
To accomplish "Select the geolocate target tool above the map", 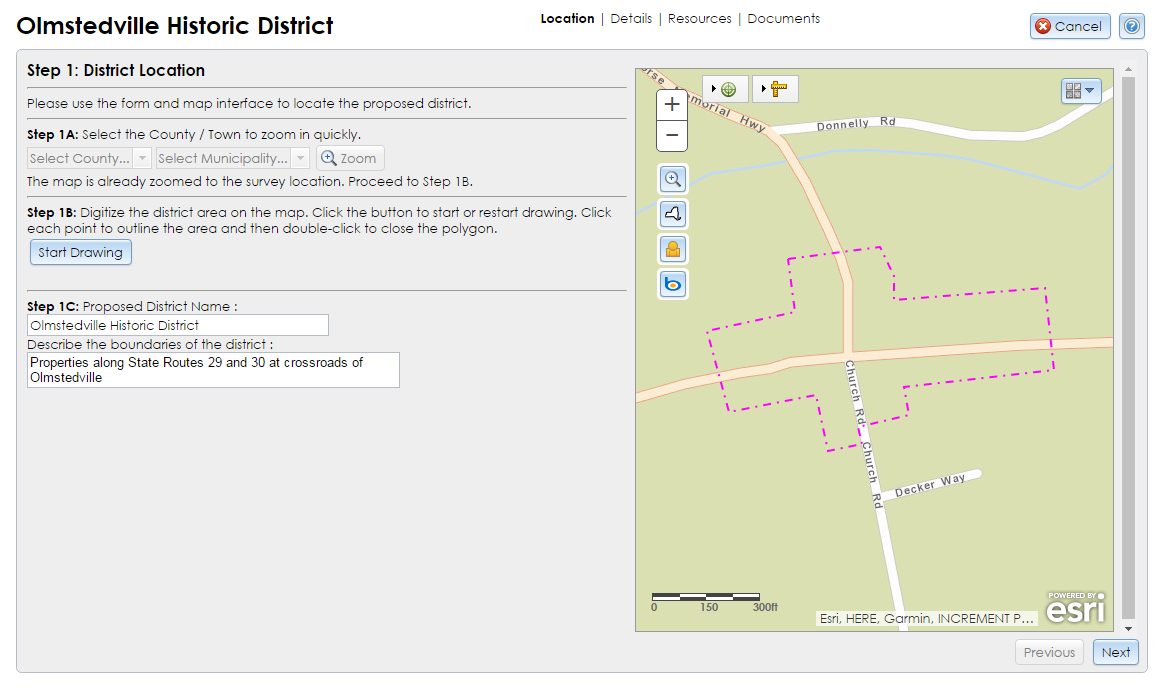I will pyautogui.click(x=728, y=88).
